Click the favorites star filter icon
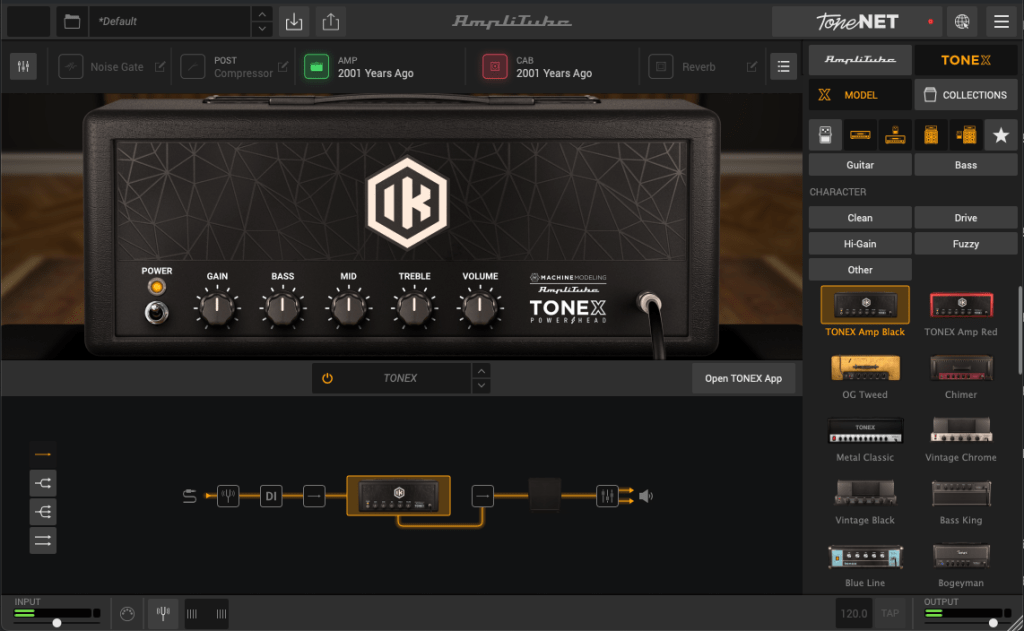 pos(1001,135)
